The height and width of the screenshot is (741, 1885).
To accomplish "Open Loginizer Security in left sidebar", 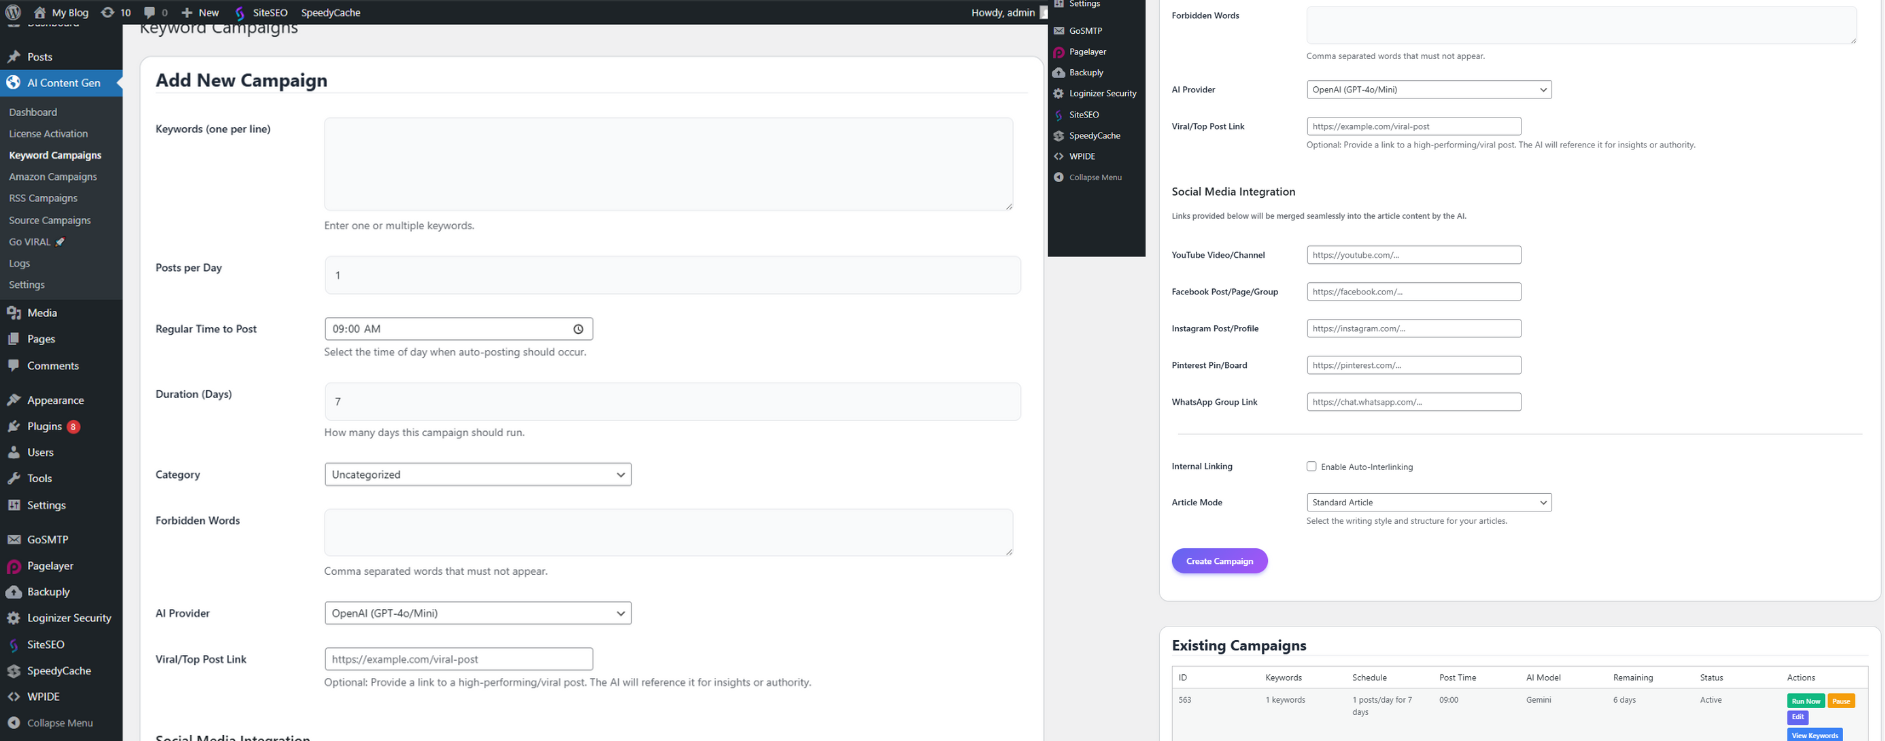I will click(x=69, y=618).
